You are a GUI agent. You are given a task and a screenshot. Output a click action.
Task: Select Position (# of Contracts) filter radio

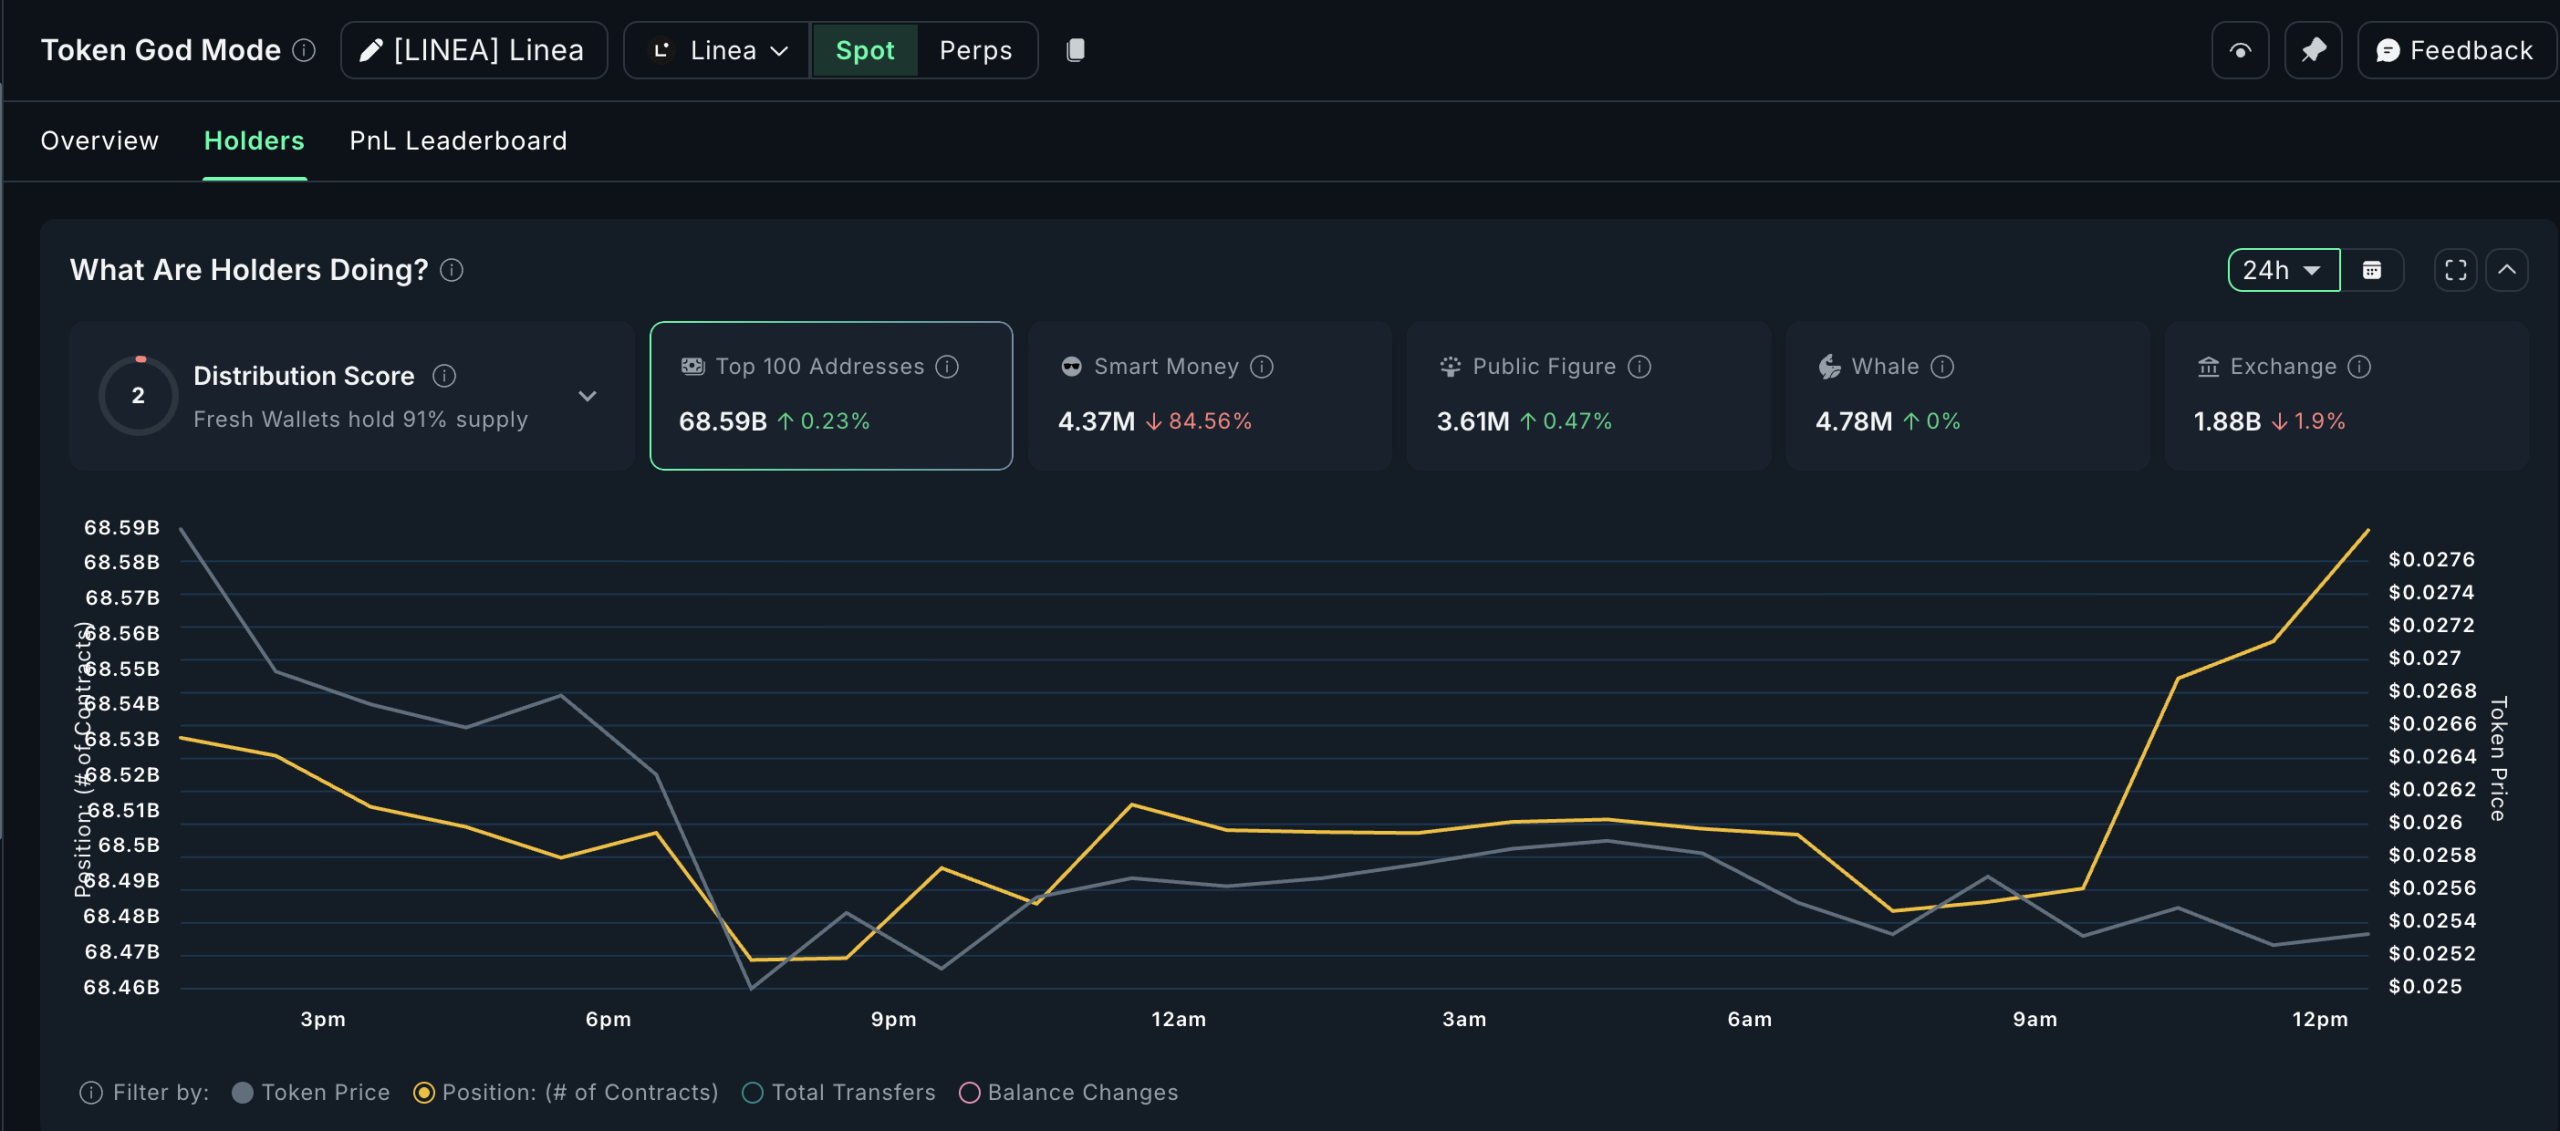tap(424, 1093)
